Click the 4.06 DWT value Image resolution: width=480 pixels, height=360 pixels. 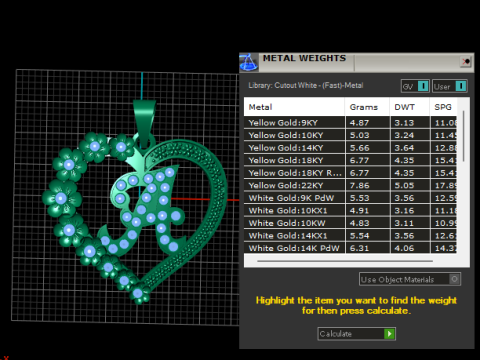[404, 248]
